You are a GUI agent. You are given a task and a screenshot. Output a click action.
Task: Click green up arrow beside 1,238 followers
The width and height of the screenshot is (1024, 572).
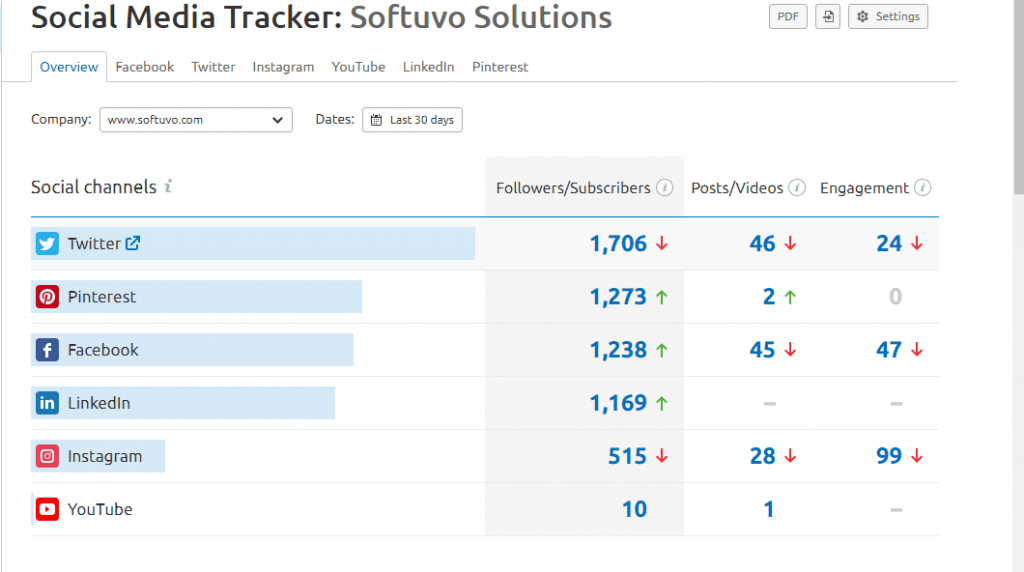click(x=662, y=350)
